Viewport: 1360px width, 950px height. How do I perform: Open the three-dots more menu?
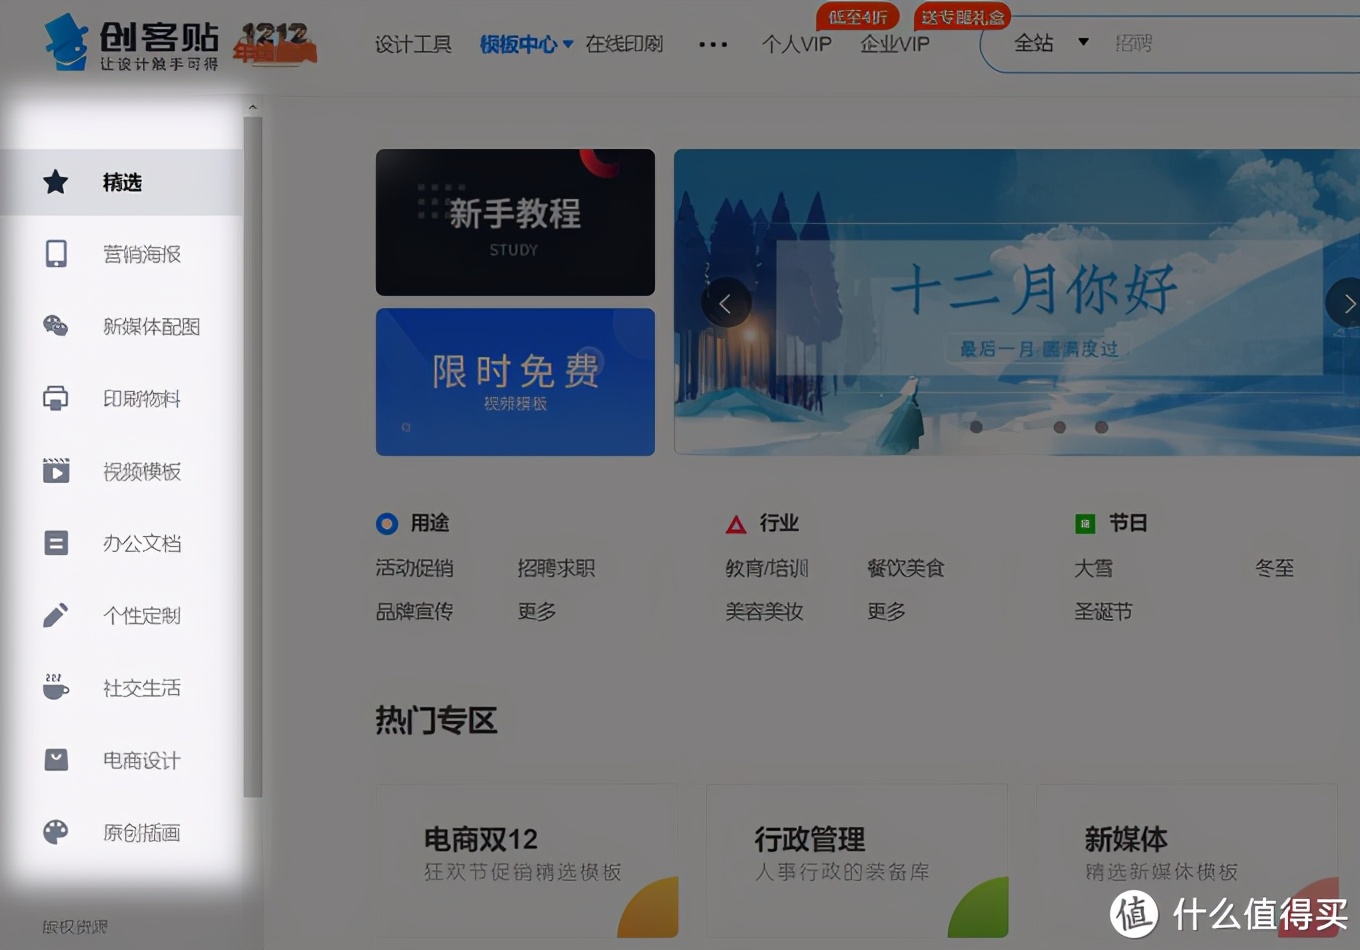tap(713, 44)
